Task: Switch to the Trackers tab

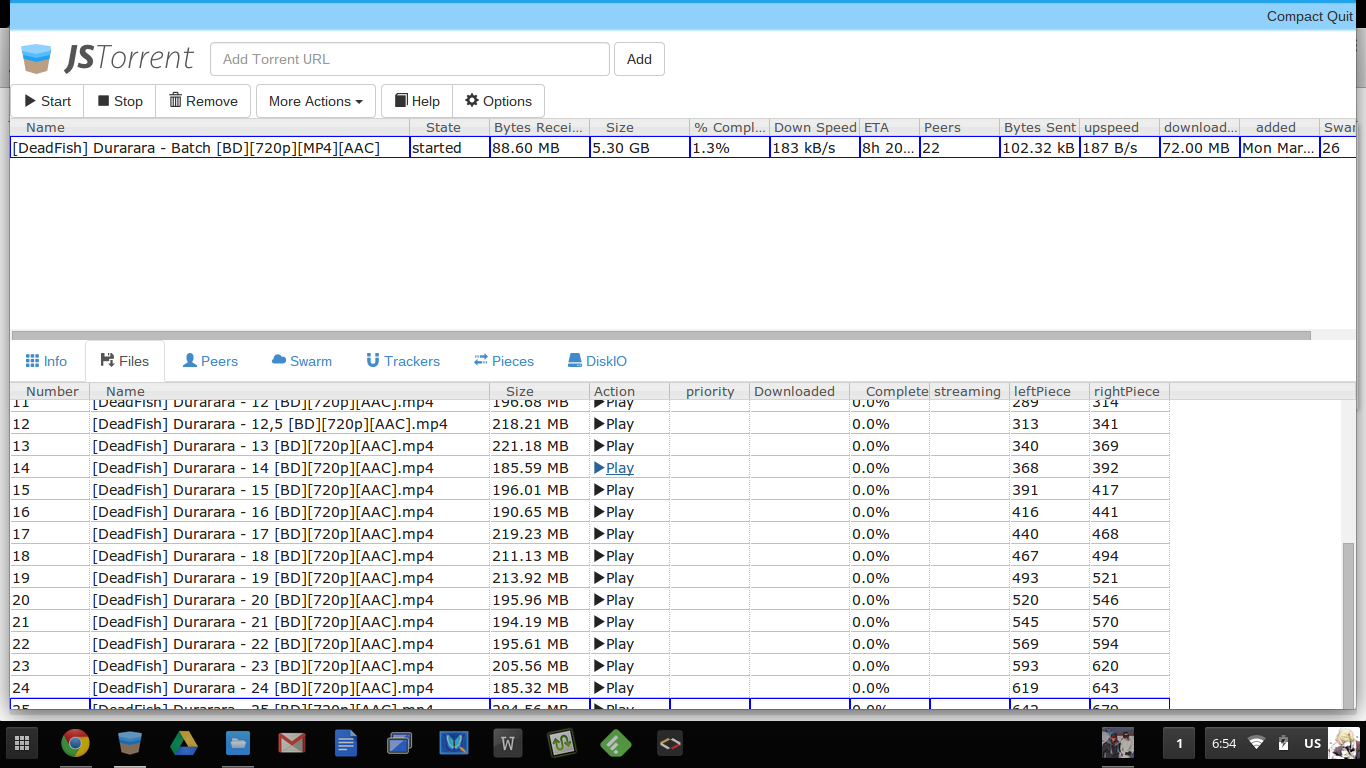Action: [403, 361]
